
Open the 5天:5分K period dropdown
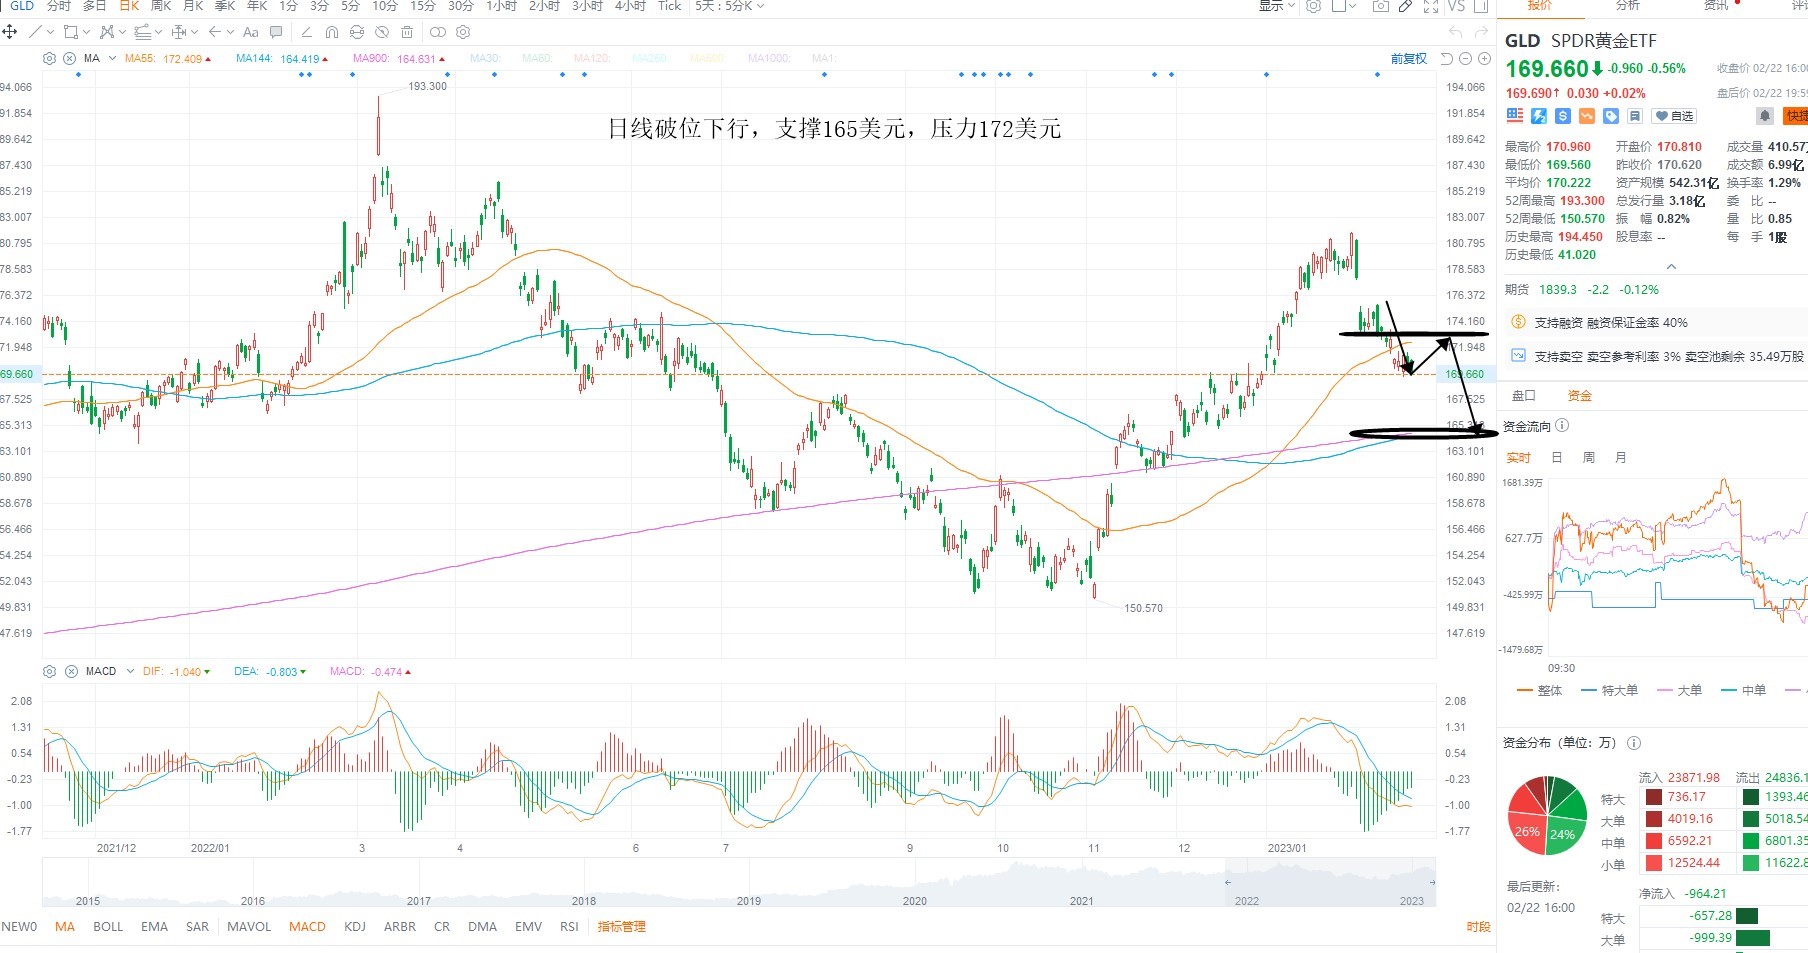(x=730, y=6)
